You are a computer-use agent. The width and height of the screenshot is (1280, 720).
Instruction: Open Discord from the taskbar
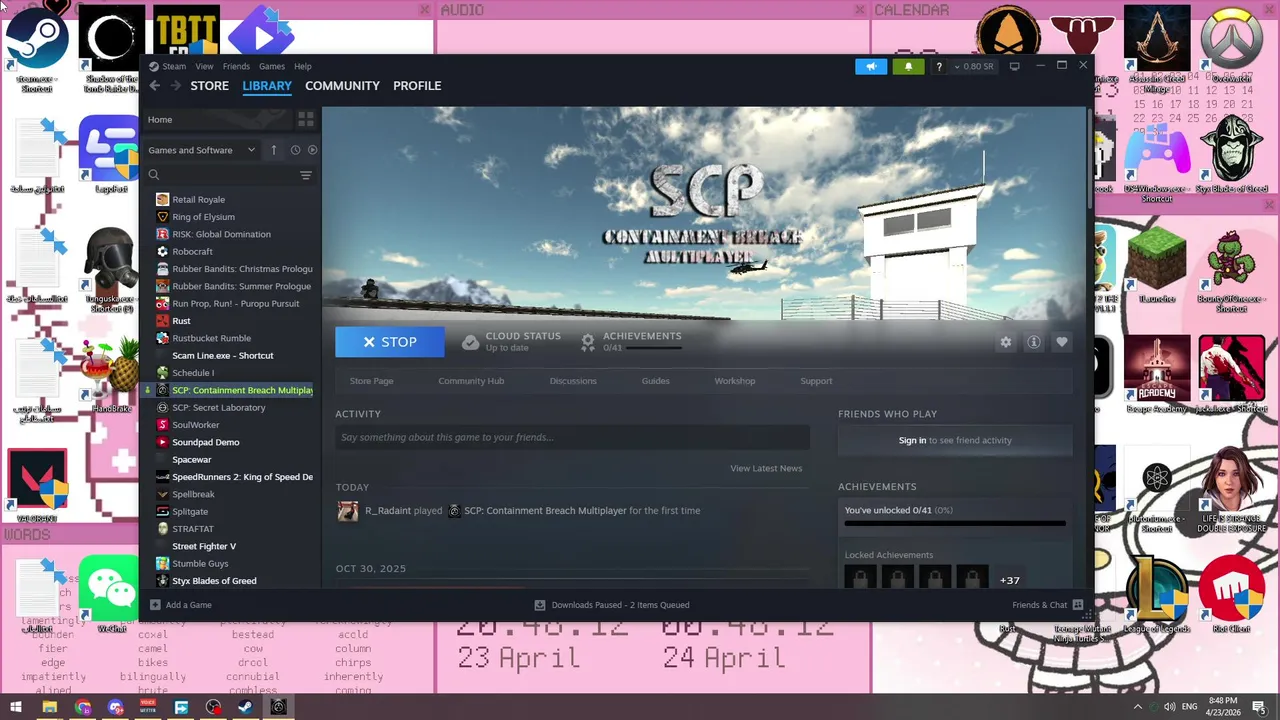tap(115, 707)
